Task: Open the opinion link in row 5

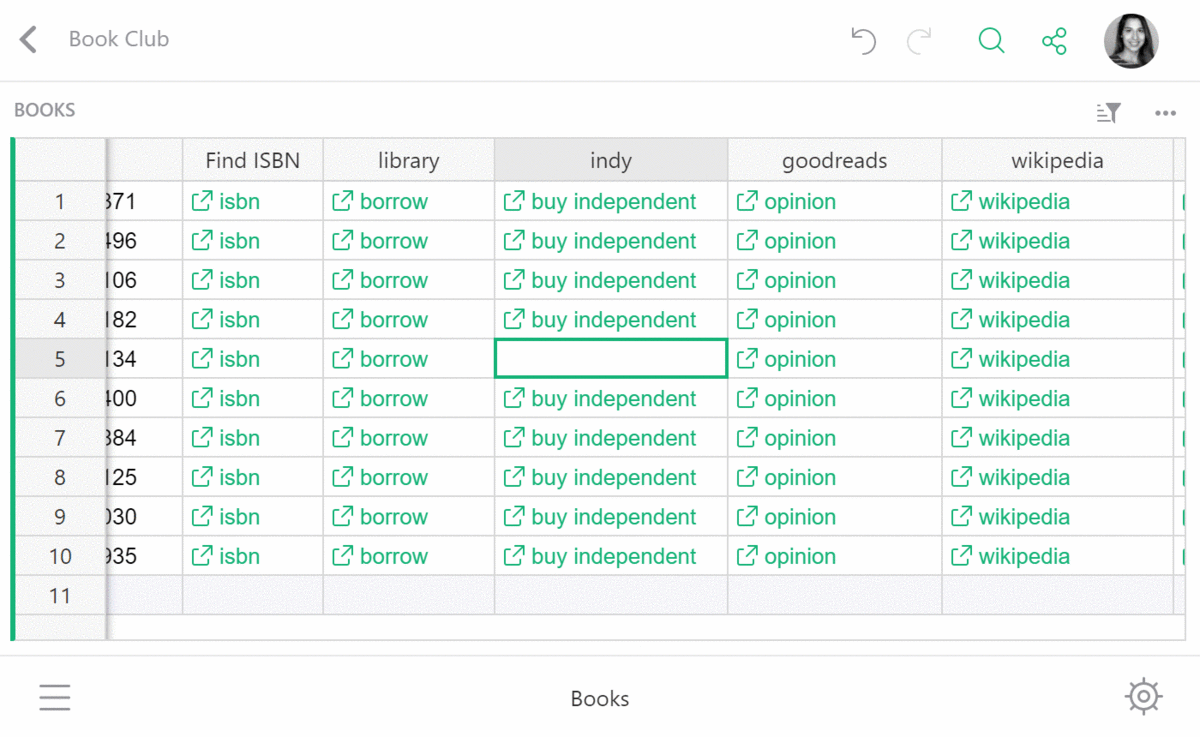Action: coord(799,360)
